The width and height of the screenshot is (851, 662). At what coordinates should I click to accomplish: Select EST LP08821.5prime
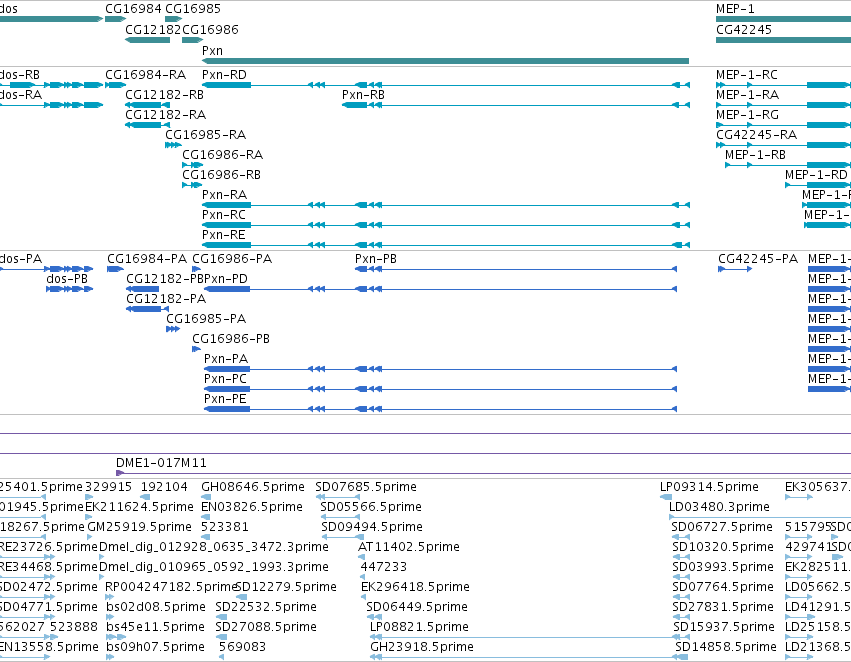[x=529, y=638]
